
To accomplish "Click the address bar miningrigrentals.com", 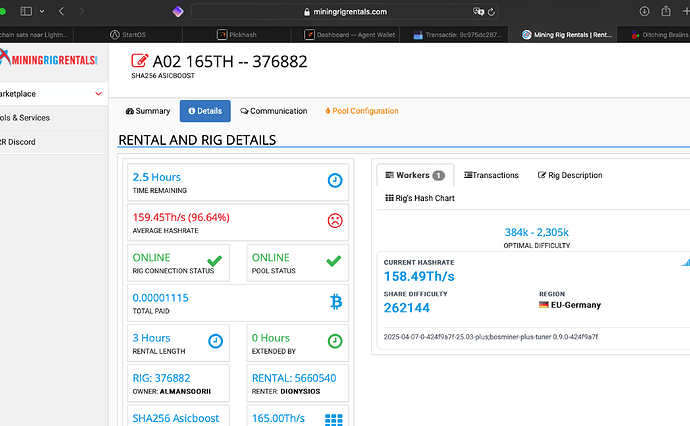I will (x=345, y=11).
